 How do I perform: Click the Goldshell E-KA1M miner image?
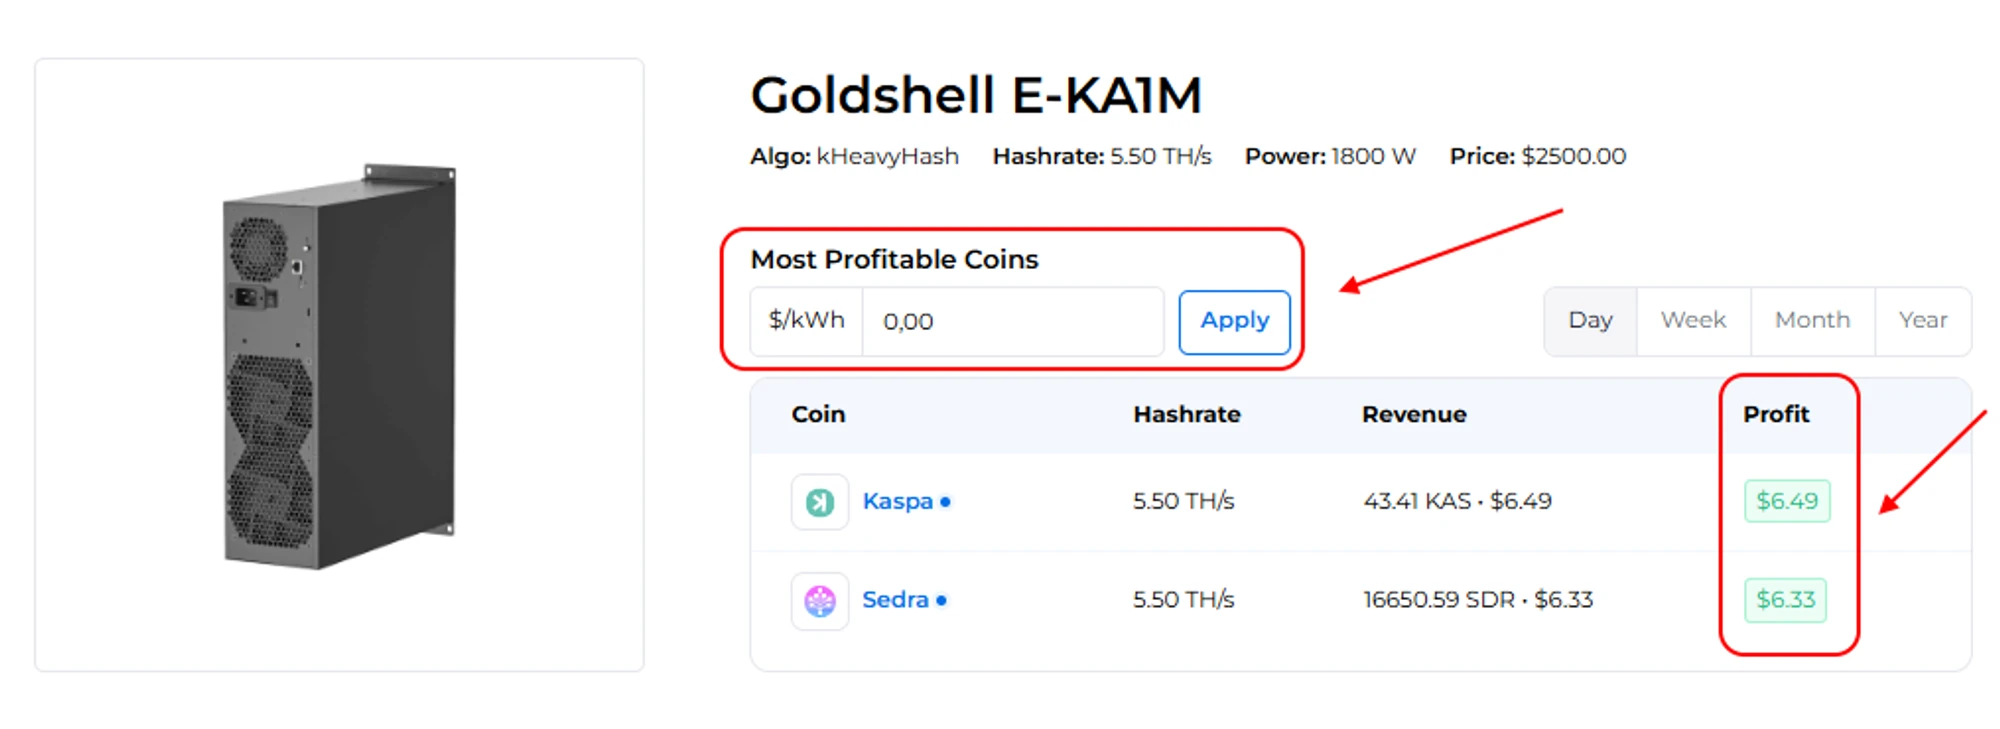click(x=340, y=366)
